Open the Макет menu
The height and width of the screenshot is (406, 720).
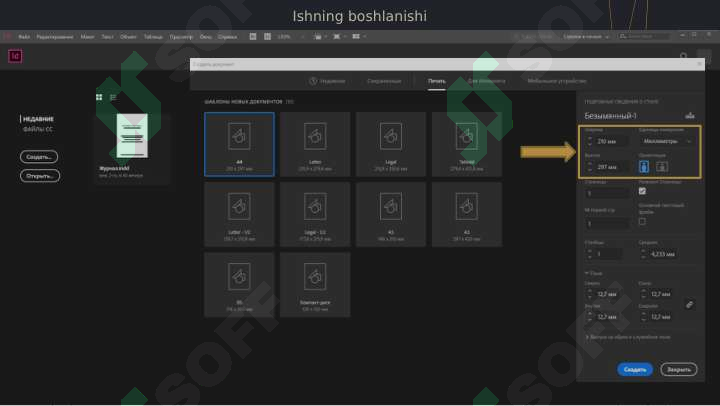tap(87, 37)
